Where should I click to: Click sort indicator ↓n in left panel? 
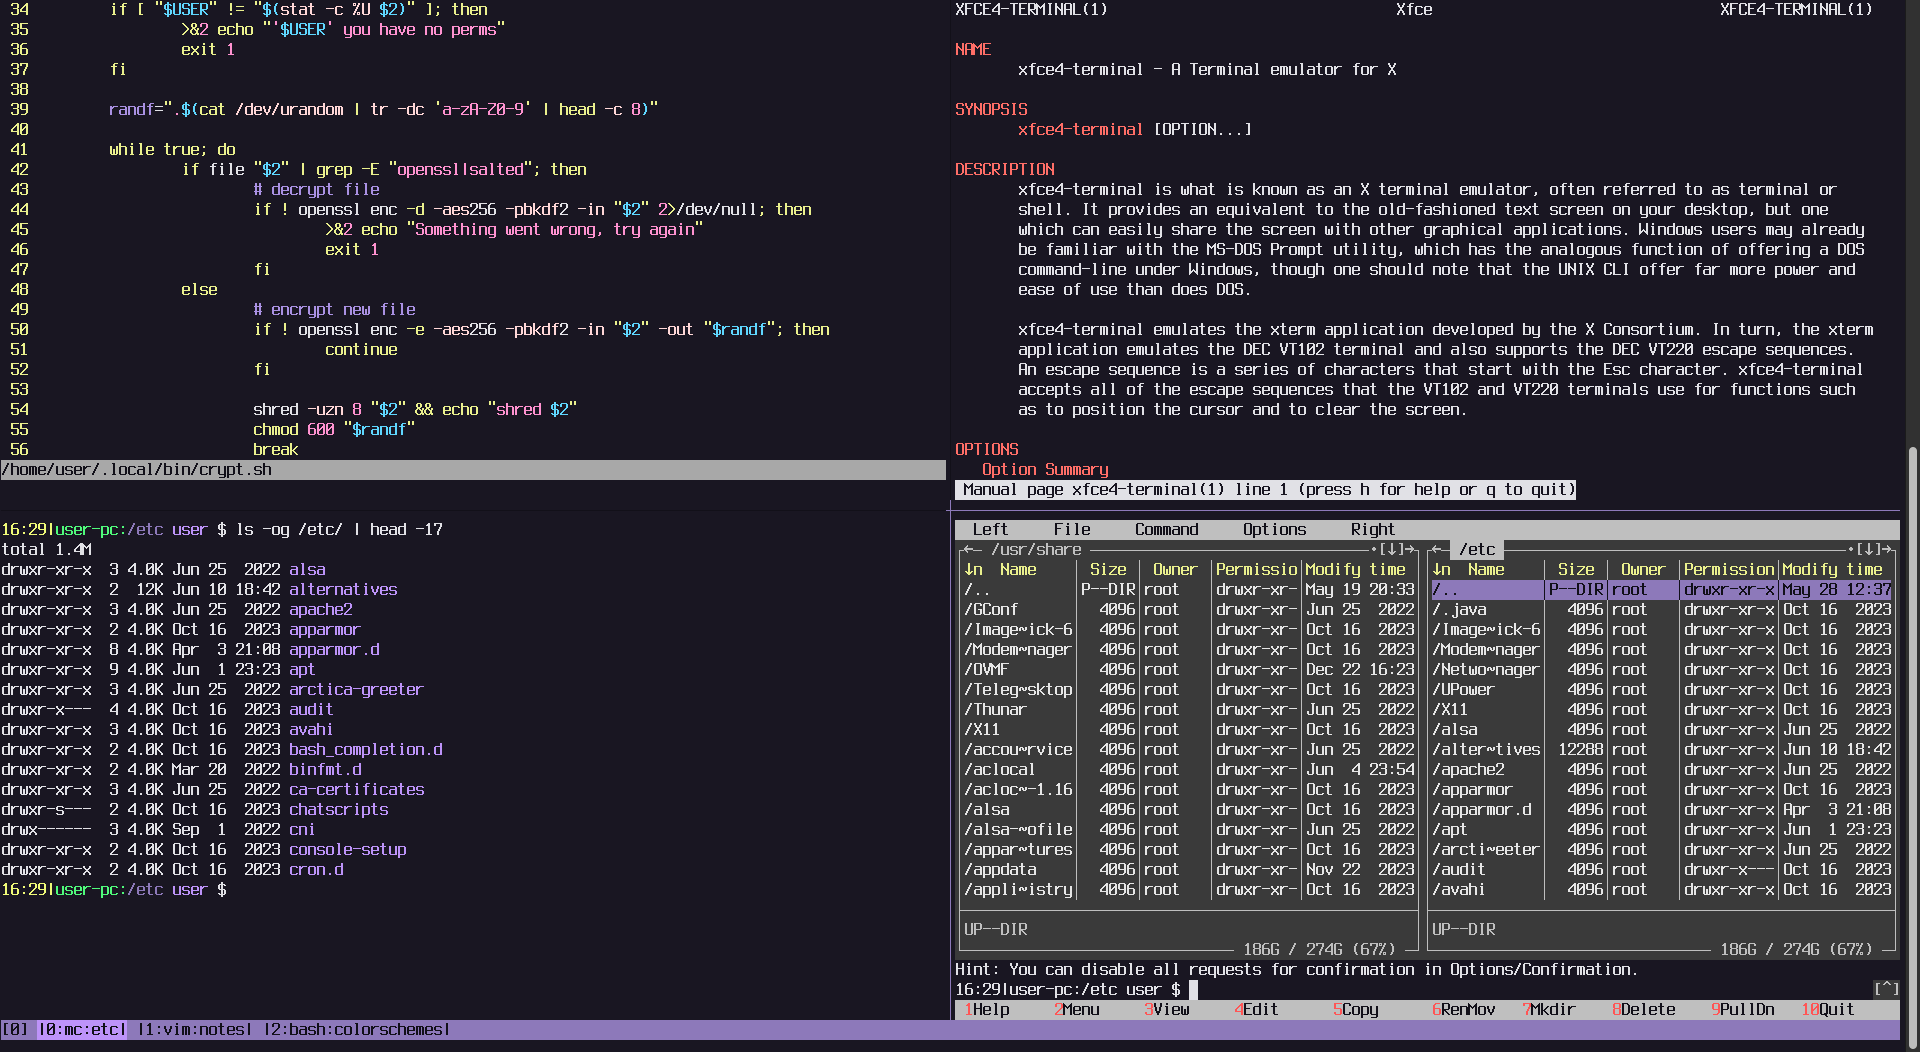point(973,569)
